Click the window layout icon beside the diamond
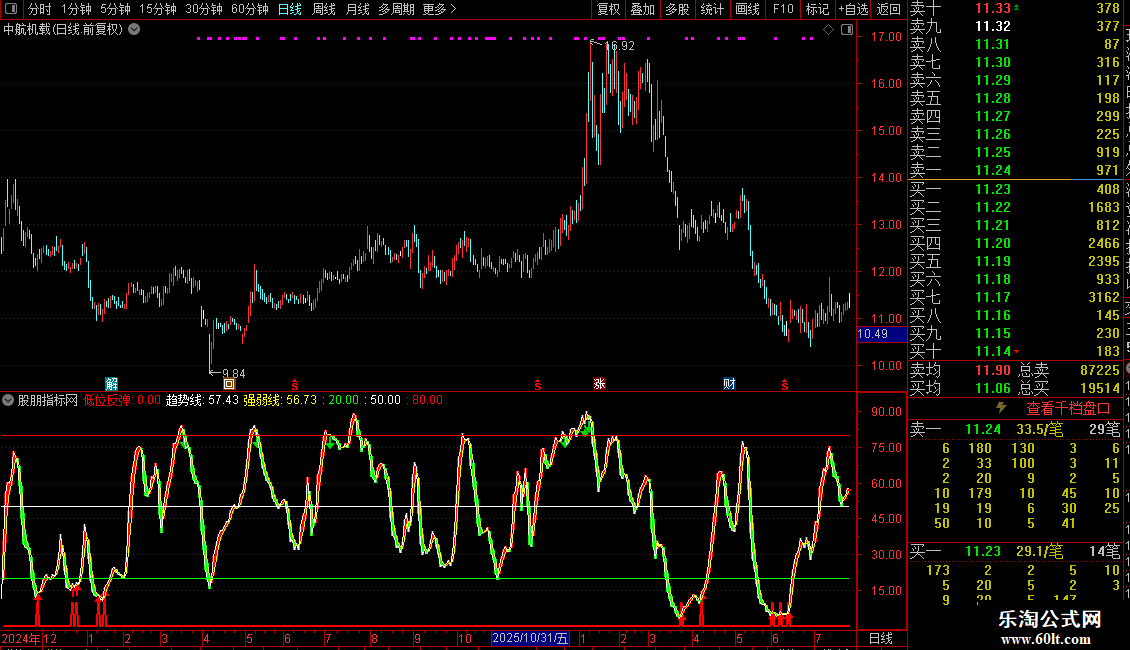The height and width of the screenshot is (650, 1130). pos(847,30)
